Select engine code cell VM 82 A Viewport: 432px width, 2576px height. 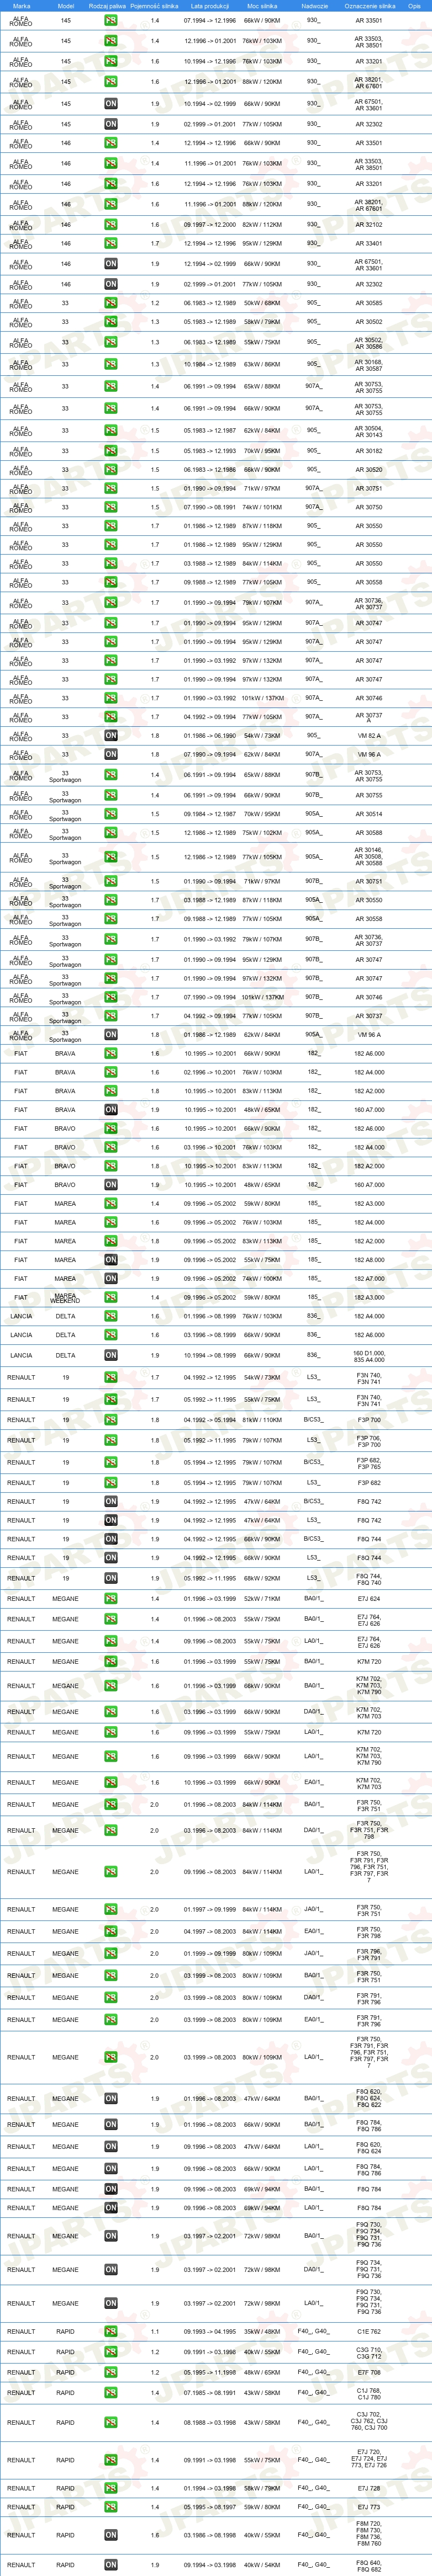point(368,736)
